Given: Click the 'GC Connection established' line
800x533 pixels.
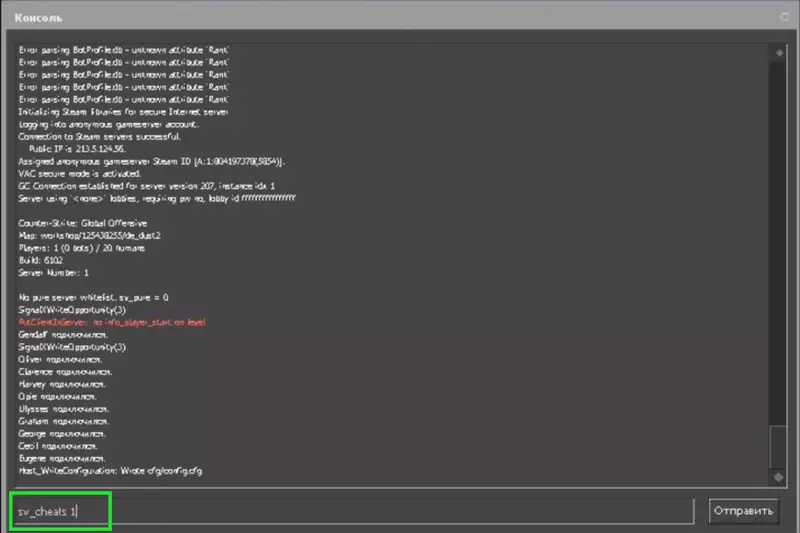Looking at the screenshot, I should (x=147, y=186).
